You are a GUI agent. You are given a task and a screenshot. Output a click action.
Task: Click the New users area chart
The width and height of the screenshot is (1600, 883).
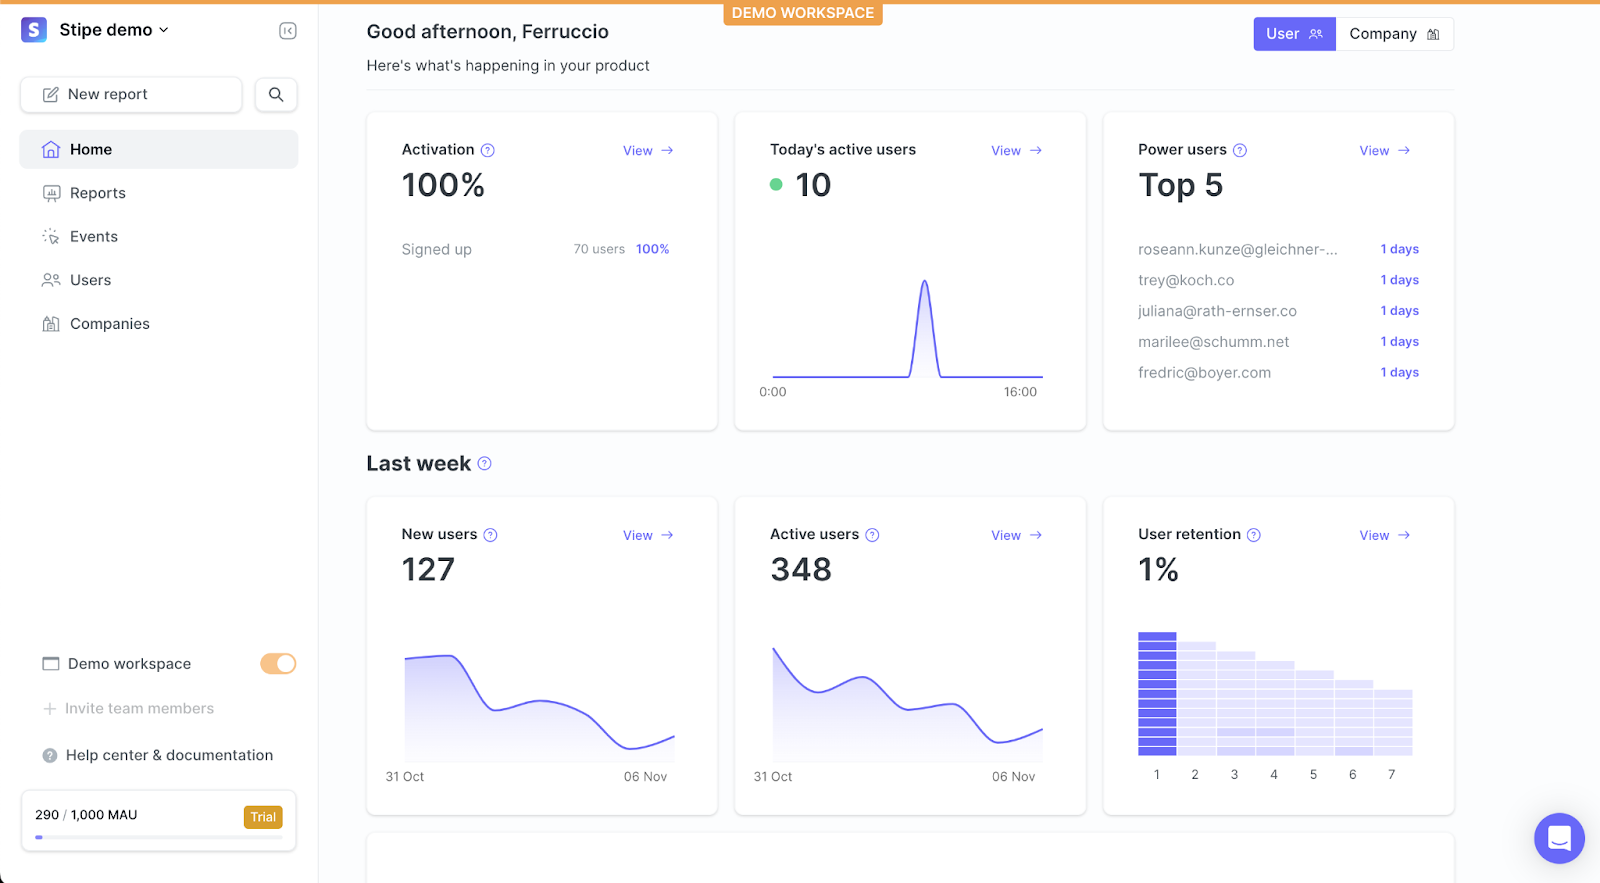point(540,707)
